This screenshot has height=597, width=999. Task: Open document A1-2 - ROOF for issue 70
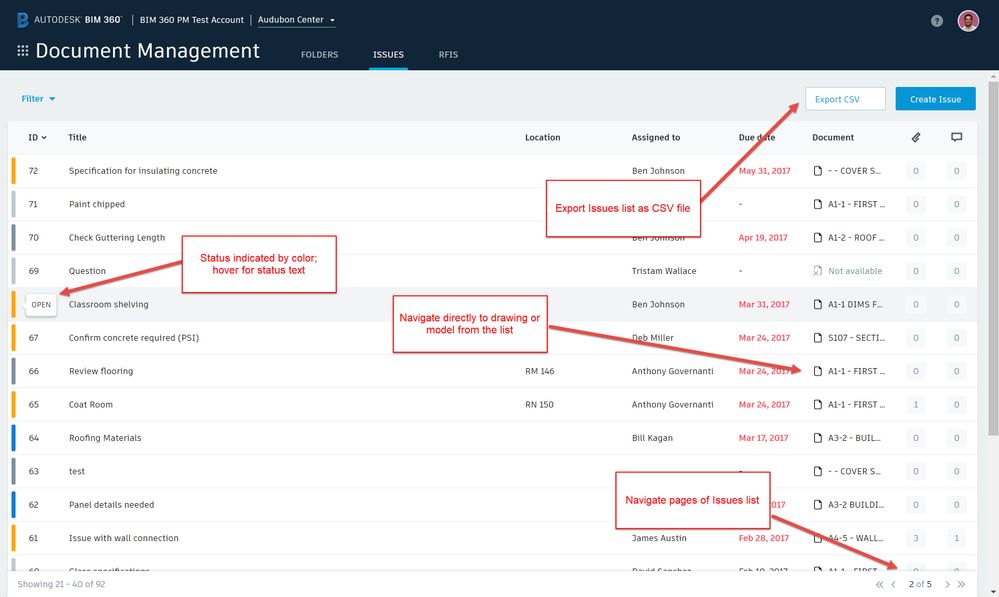(856, 238)
